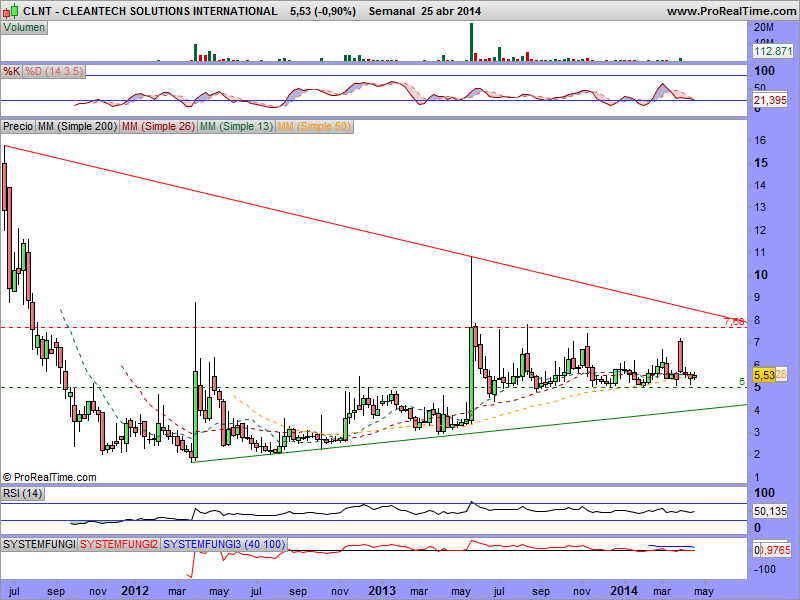800x600 pixels.
Task: Click the red 7,68 resistance level label
Action: tap(734, 321)
